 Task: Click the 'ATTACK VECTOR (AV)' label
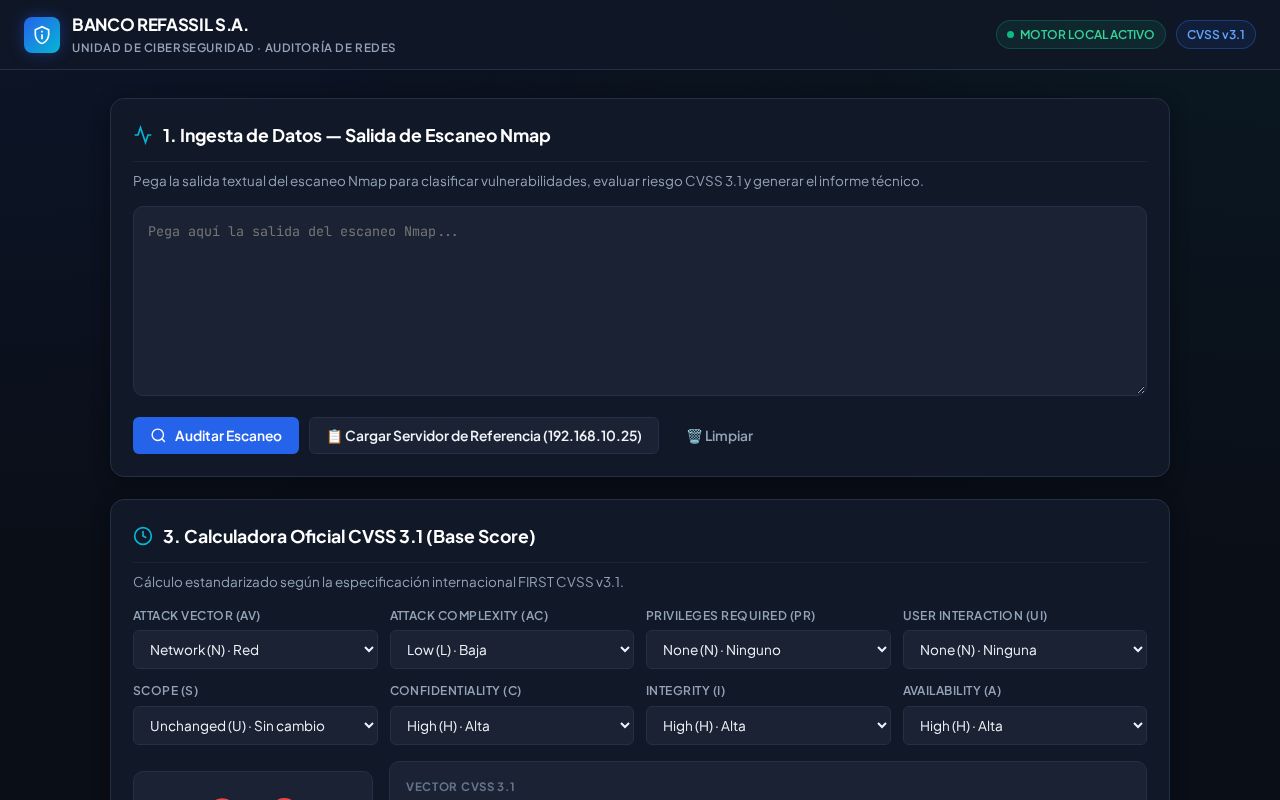click(x=197, y=616)
